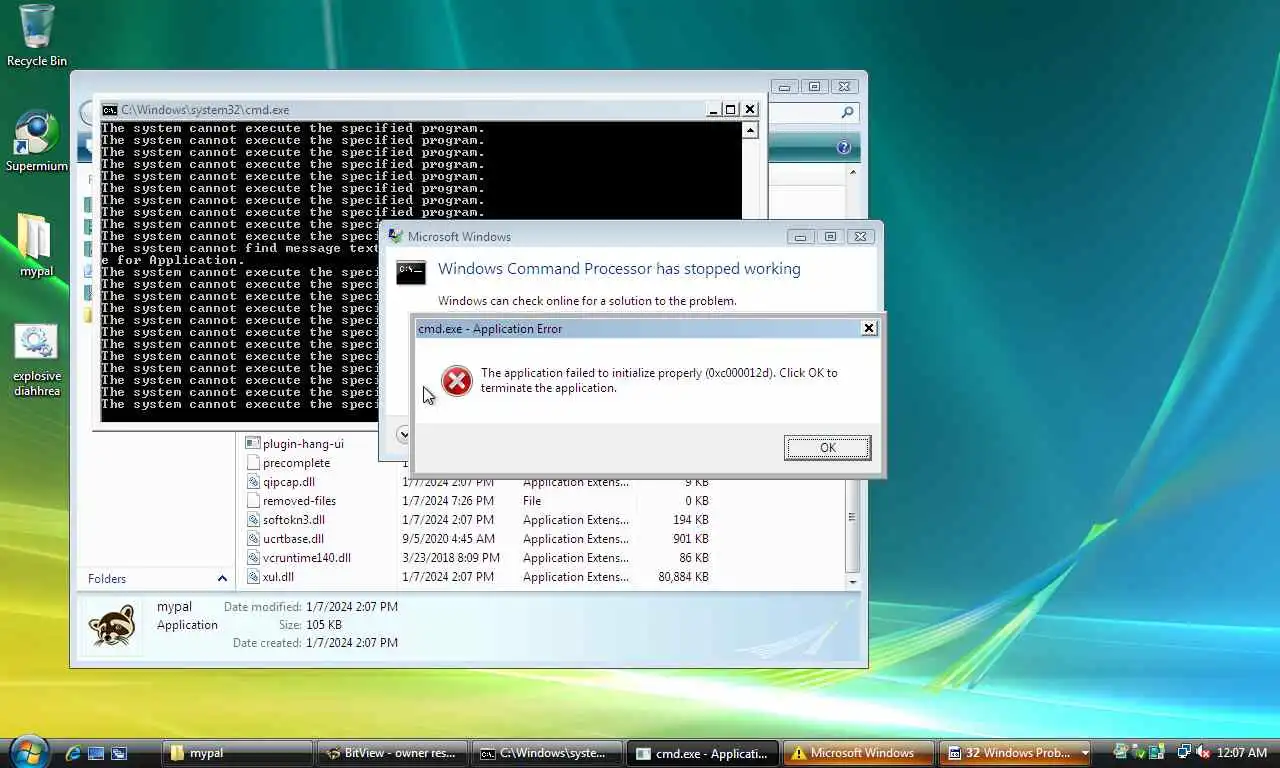1280x768 pixels.
Task: Select the explosive diahhrea desktop icon
Action: (x=37, y=361)
